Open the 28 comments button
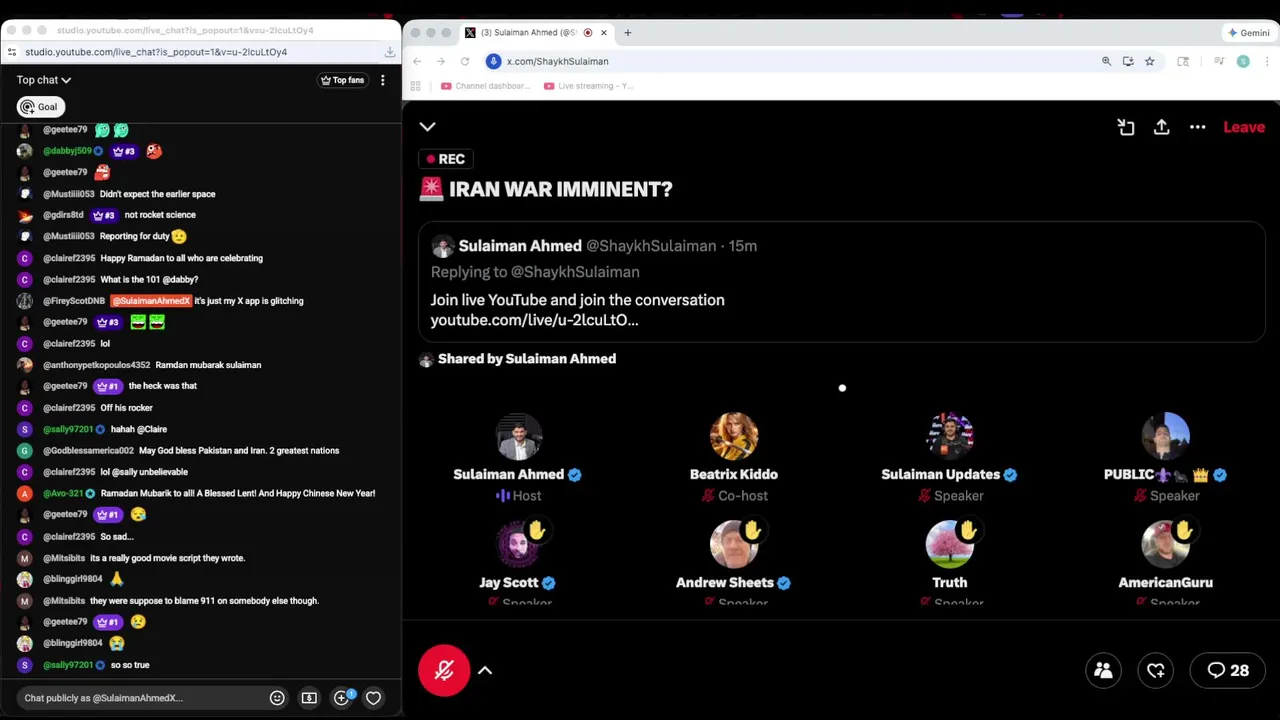The image size is (1280, 720). (1228, 671)
